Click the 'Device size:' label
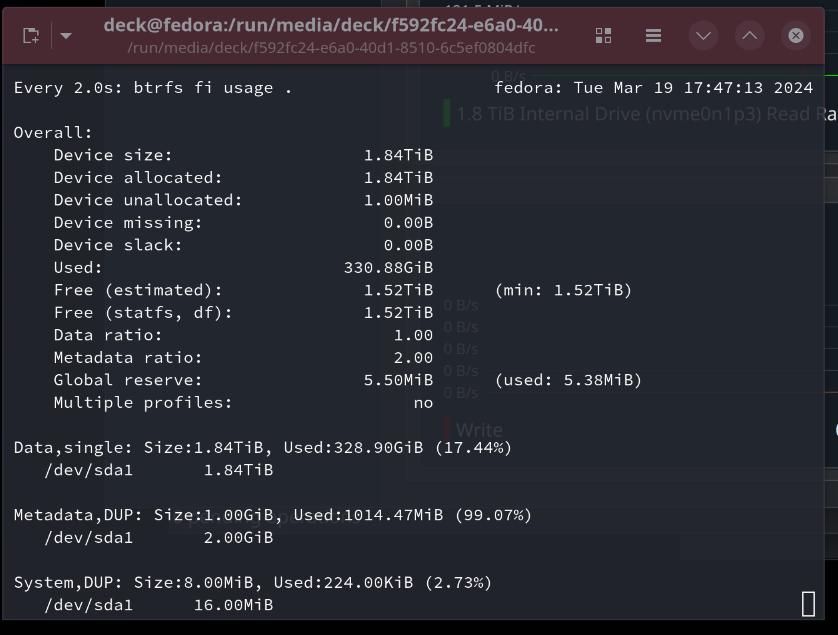The height and width of the screenshot is (635, 838). 113,155
